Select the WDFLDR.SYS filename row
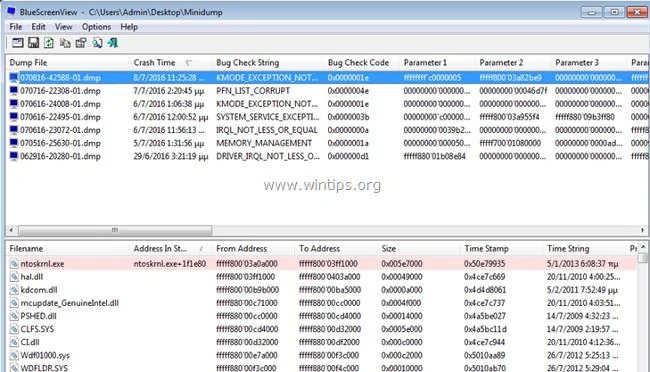The height and width of the screenshot is (372, 650). 44,368
